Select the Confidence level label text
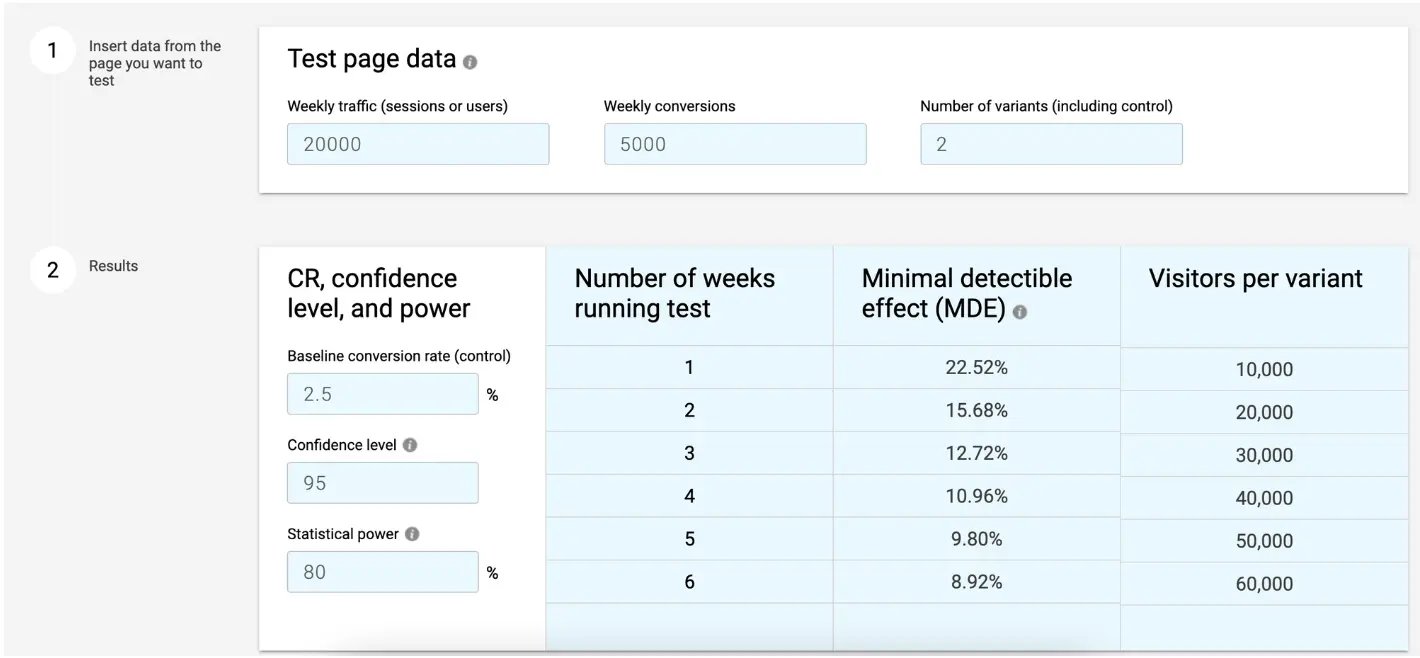This screenshot has width=1420, height=658. (x=342, y=445)
